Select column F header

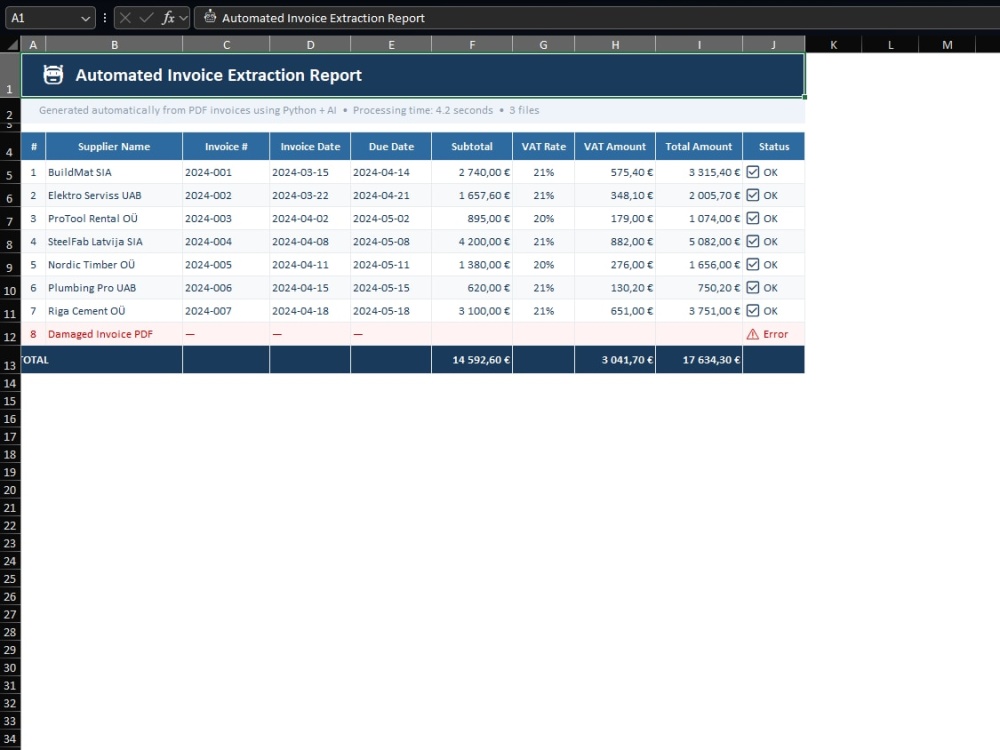click(x=472, y=45)
